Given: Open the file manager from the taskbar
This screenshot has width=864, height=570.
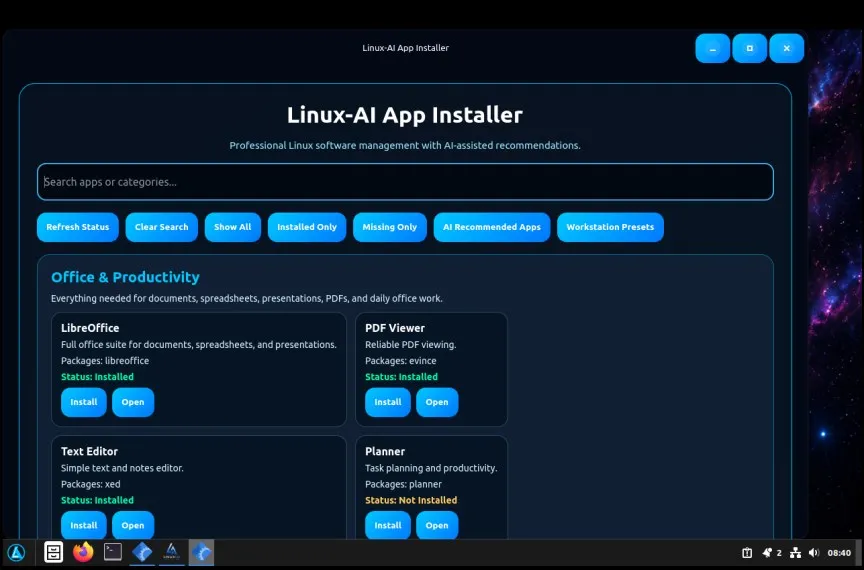Looking at the screenshot, I should [53, 552].
